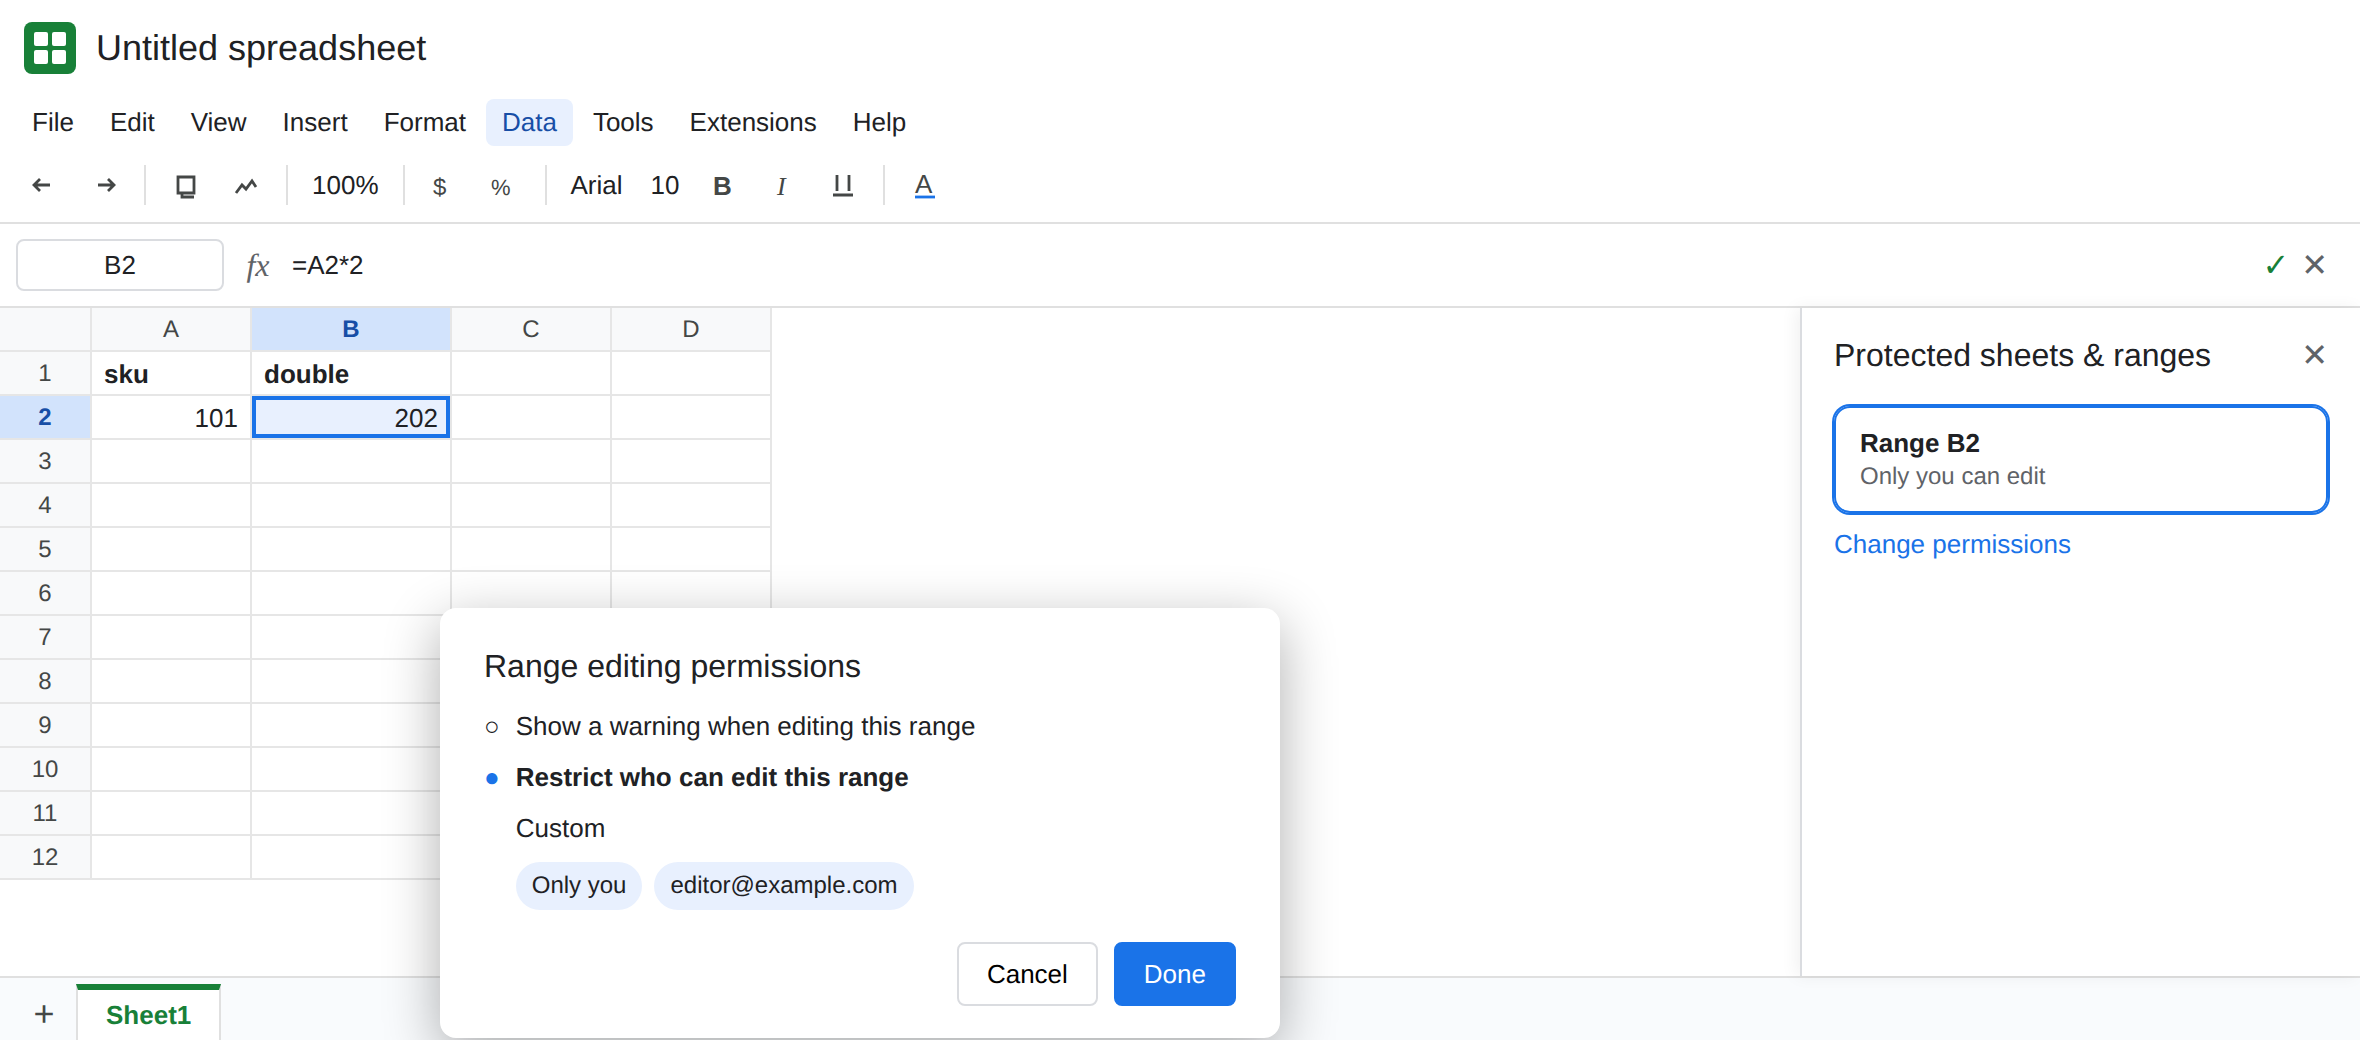Close the Protected sheets & ranges panel

[x=2314, y=355]
